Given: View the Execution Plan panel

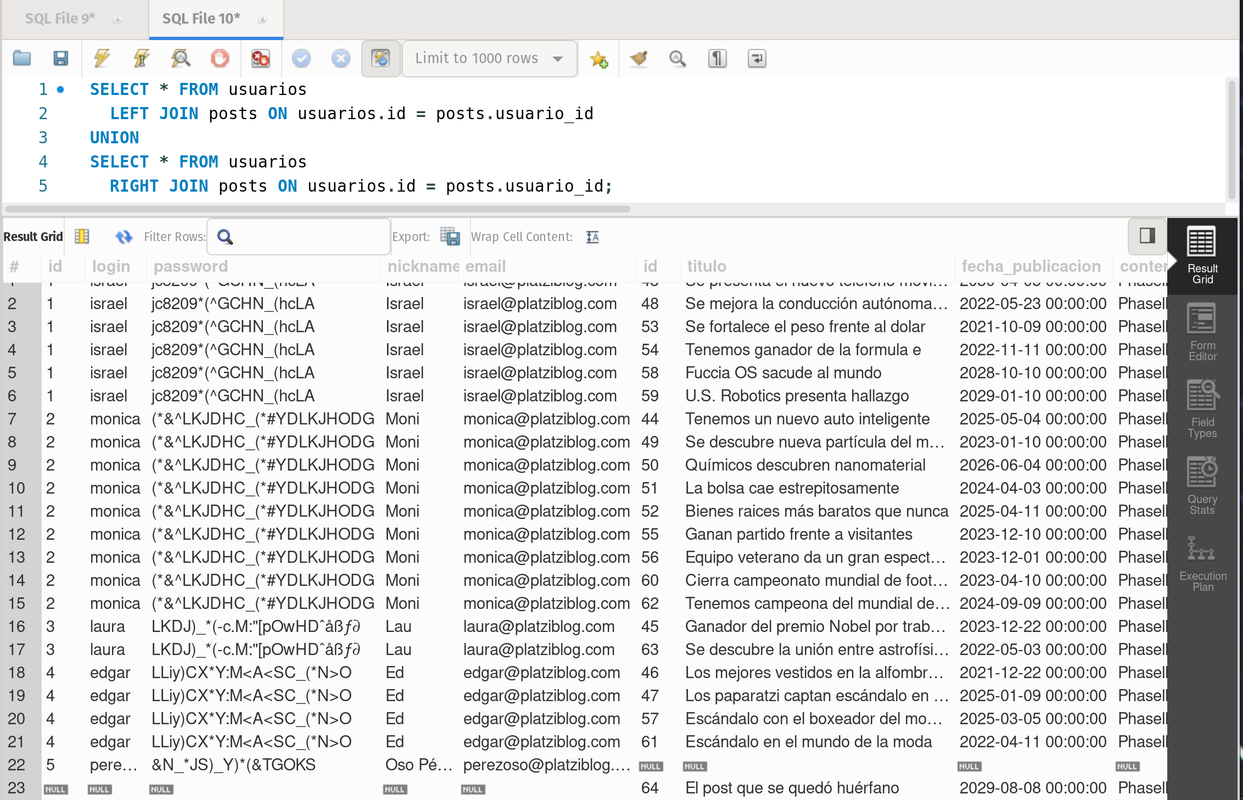Looking at the screenshot, I should click(1202, 563).
